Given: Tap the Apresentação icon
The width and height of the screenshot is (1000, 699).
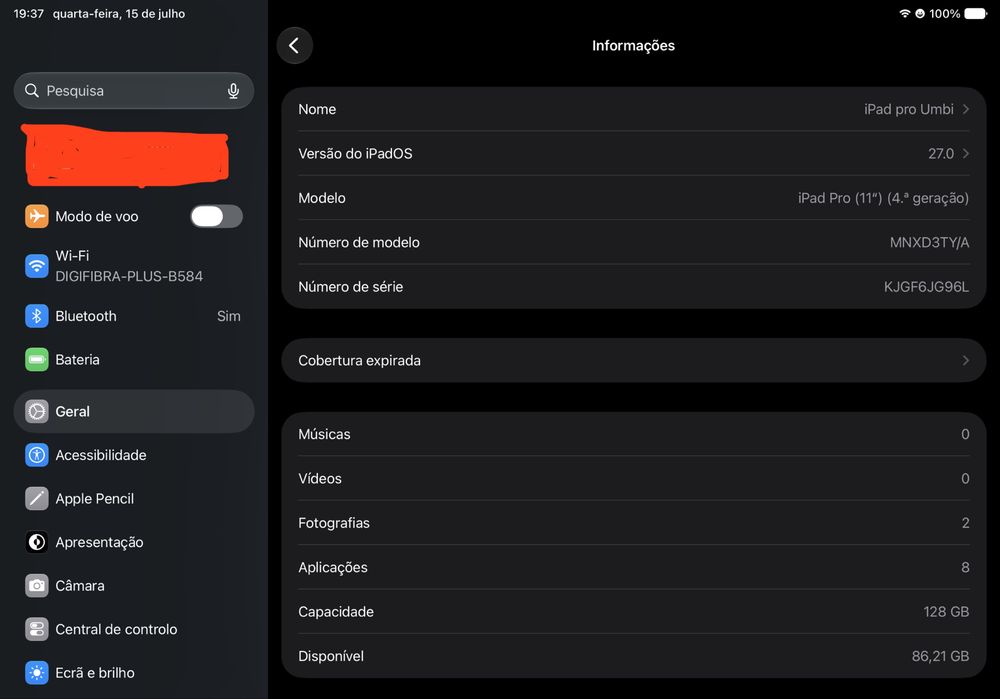Looking at the screenshot, I should (x=36, y=542).
